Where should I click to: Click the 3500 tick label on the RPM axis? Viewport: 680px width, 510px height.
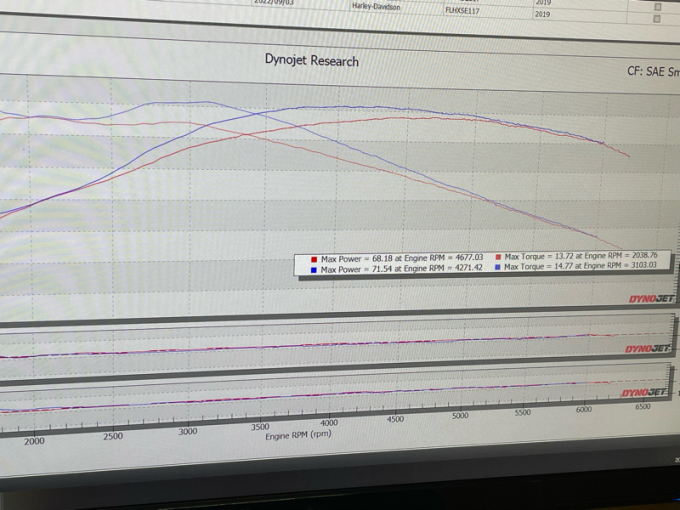coord(260,427)
